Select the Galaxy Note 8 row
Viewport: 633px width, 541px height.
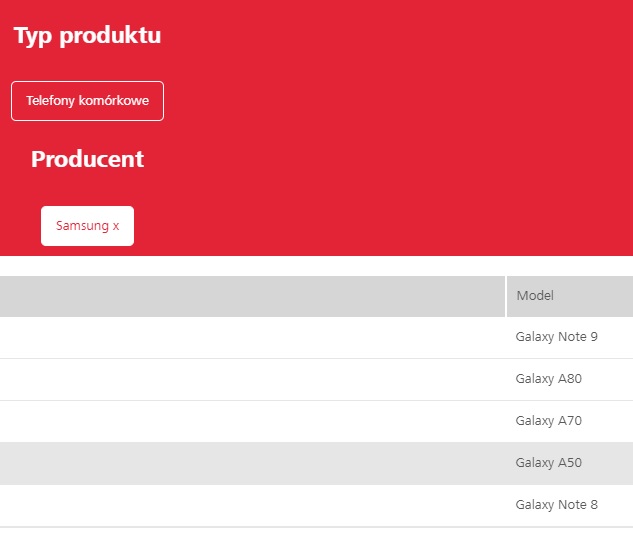[x=316, y=505]
